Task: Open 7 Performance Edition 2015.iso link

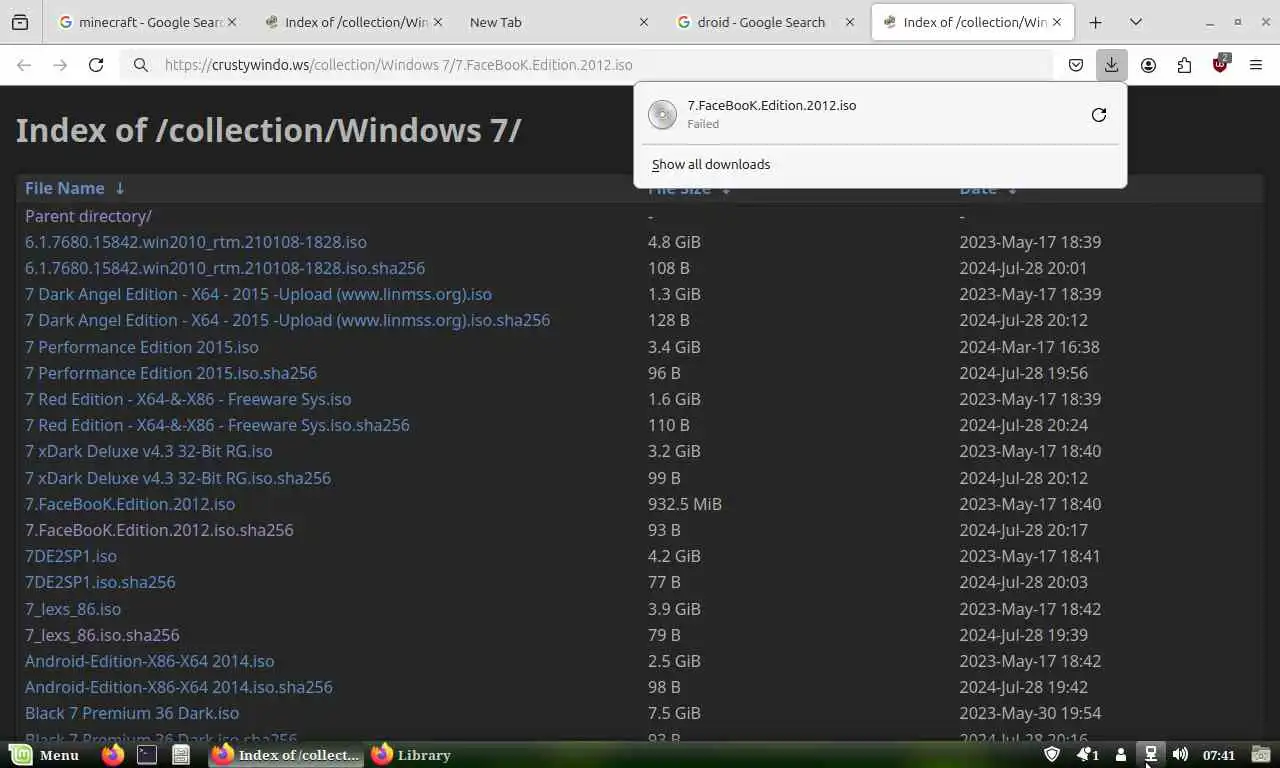Action: pos(141,347)
